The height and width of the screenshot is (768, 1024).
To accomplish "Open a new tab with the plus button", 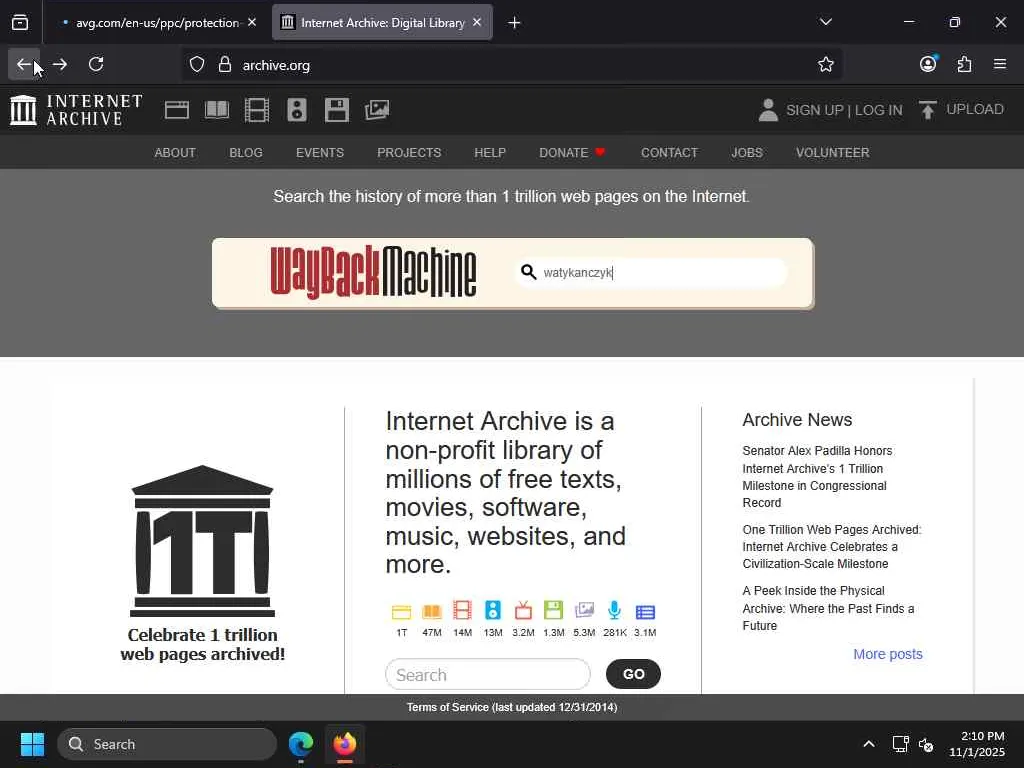I will (514, 23).
